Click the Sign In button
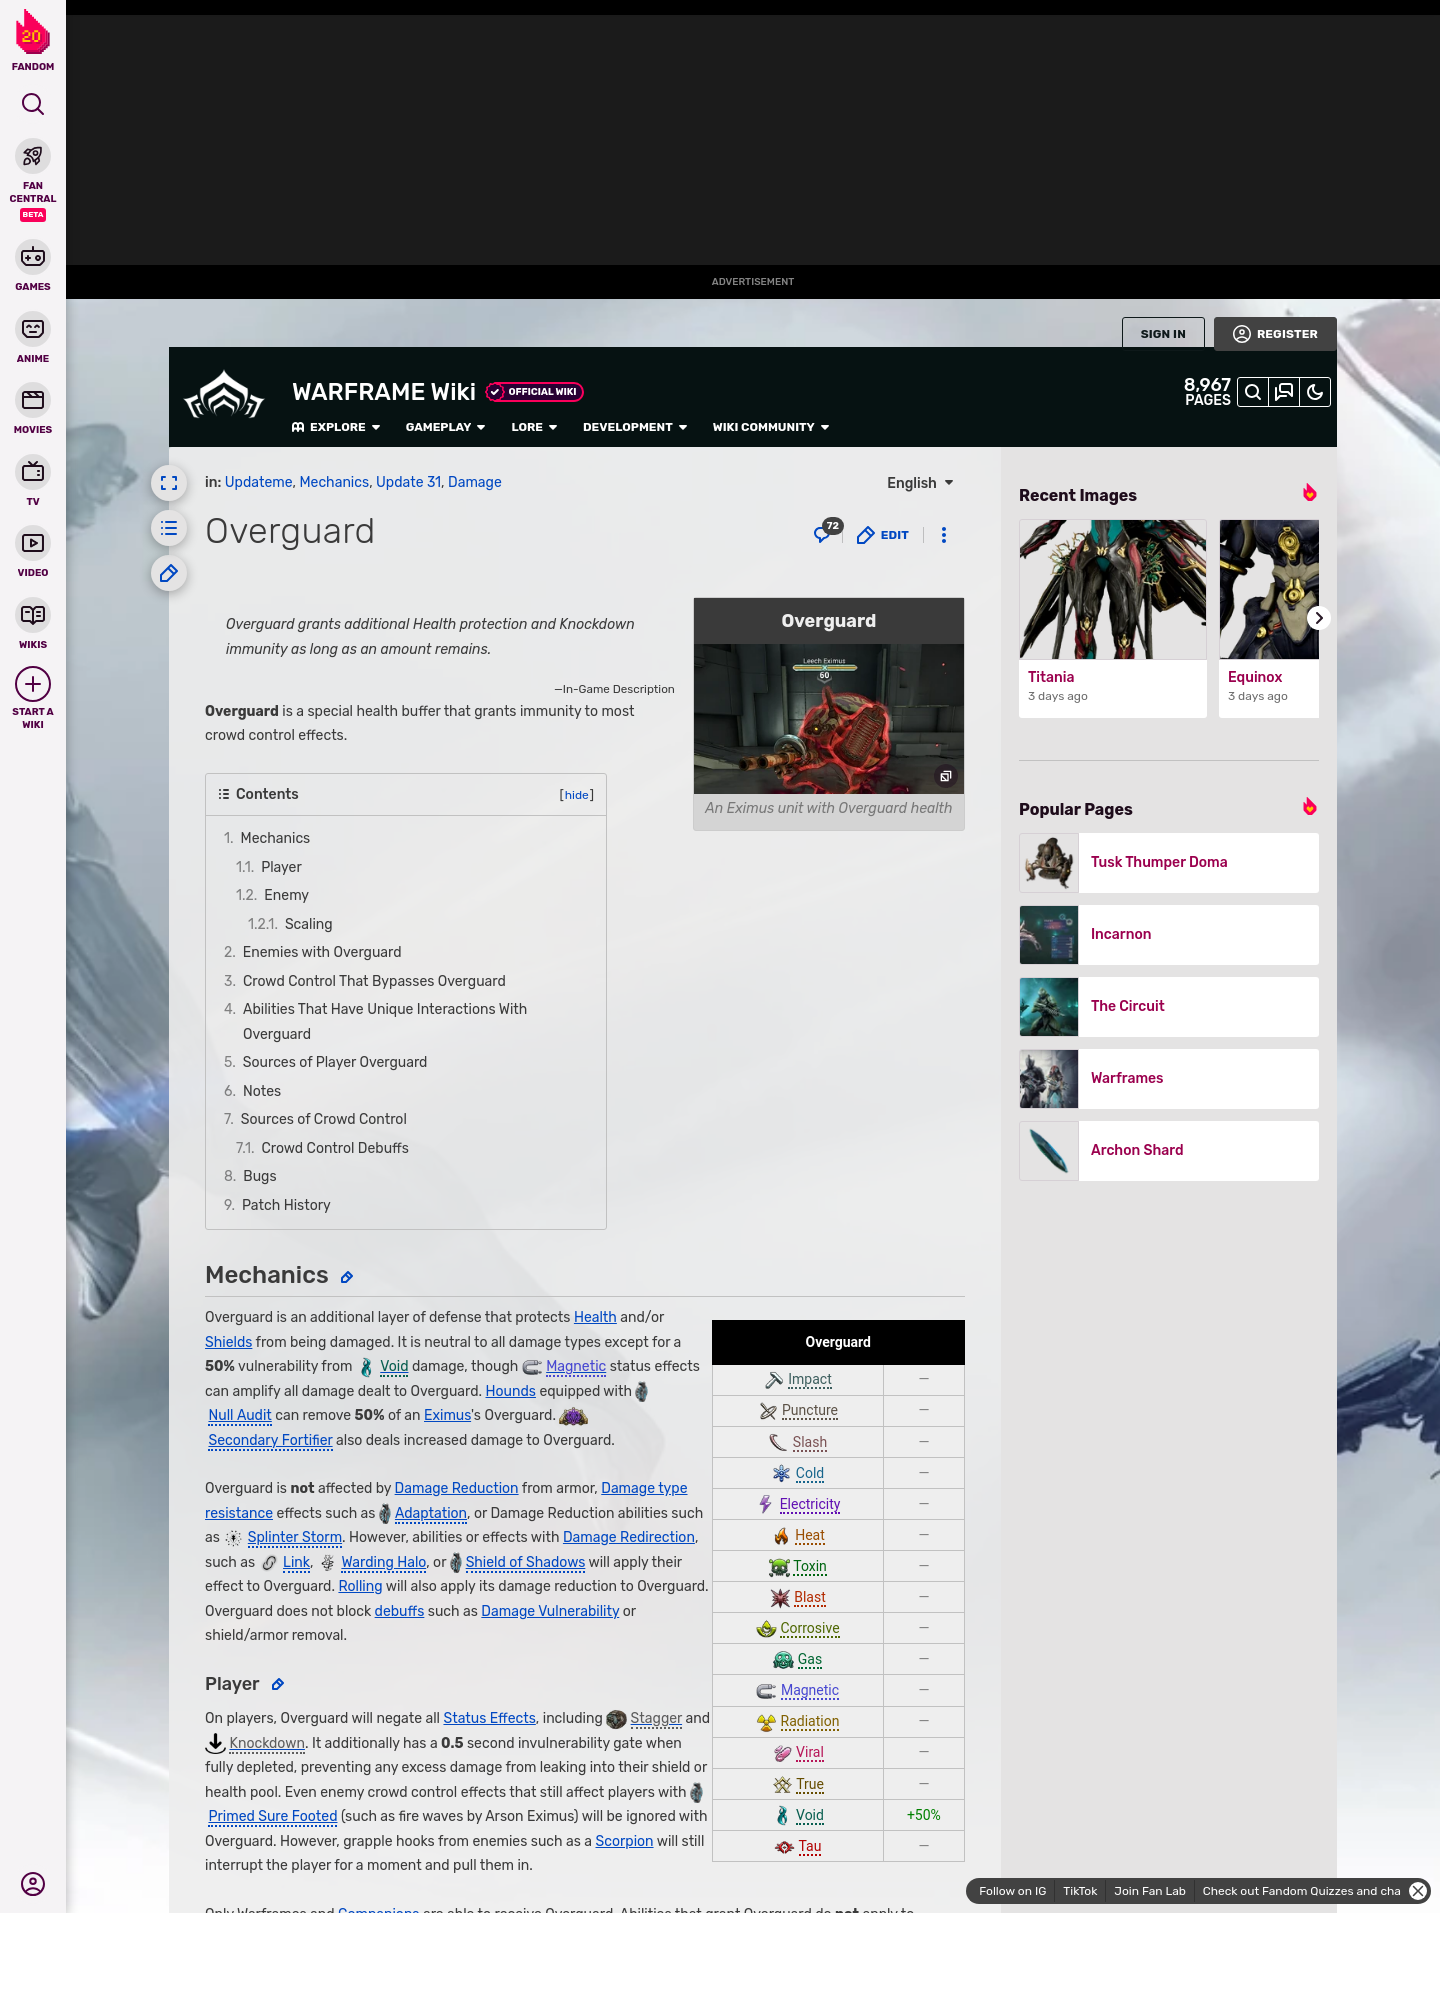 (x=1163, y=334)
